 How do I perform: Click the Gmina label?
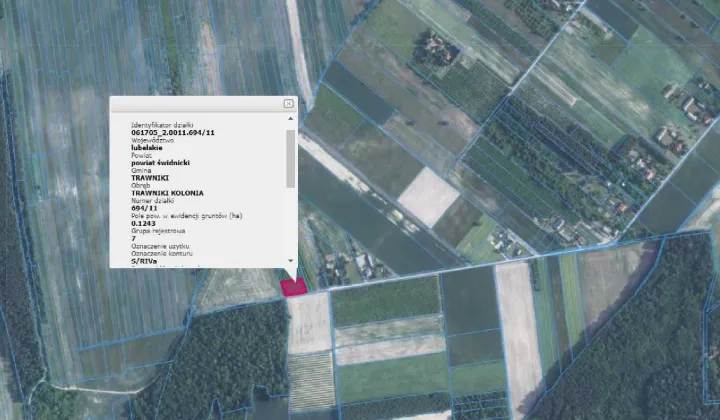pos(141,171)
